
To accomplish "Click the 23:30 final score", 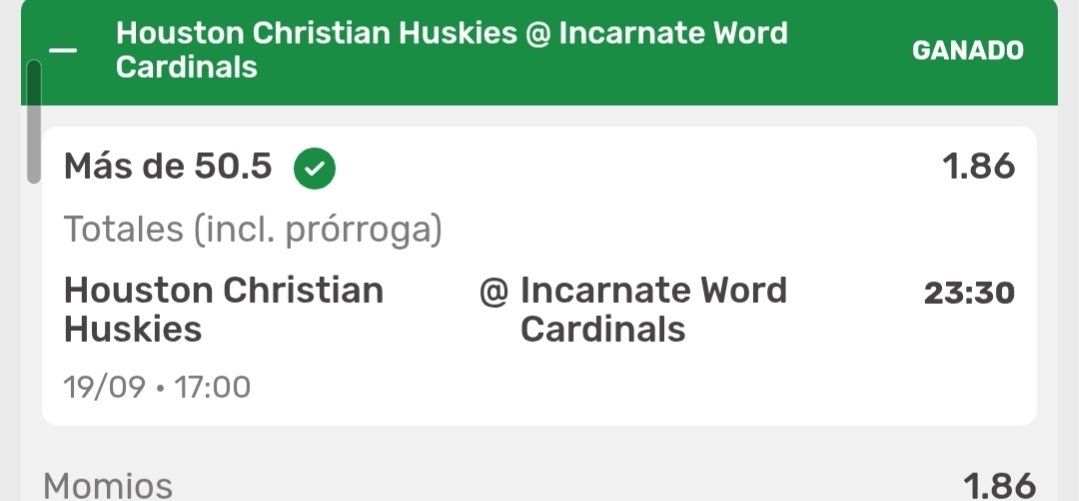I will tap(969, 293).
